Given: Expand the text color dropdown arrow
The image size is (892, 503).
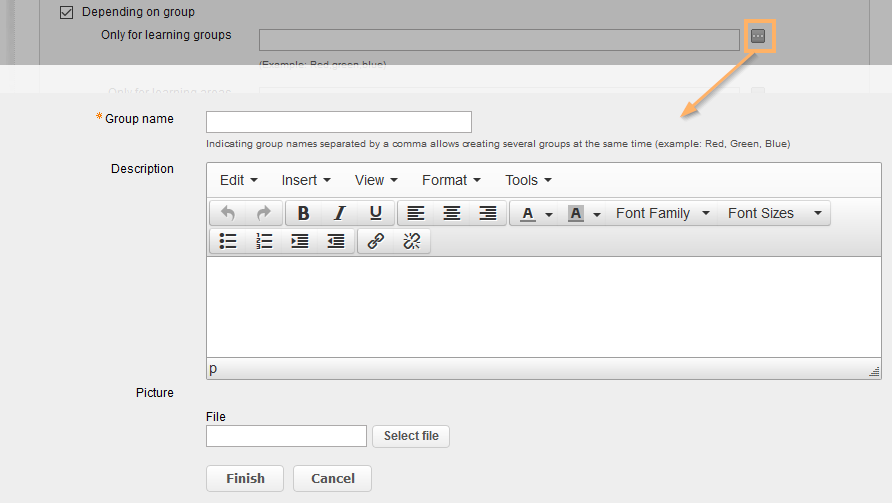Looking at the screenshot, I should (549, 214).
